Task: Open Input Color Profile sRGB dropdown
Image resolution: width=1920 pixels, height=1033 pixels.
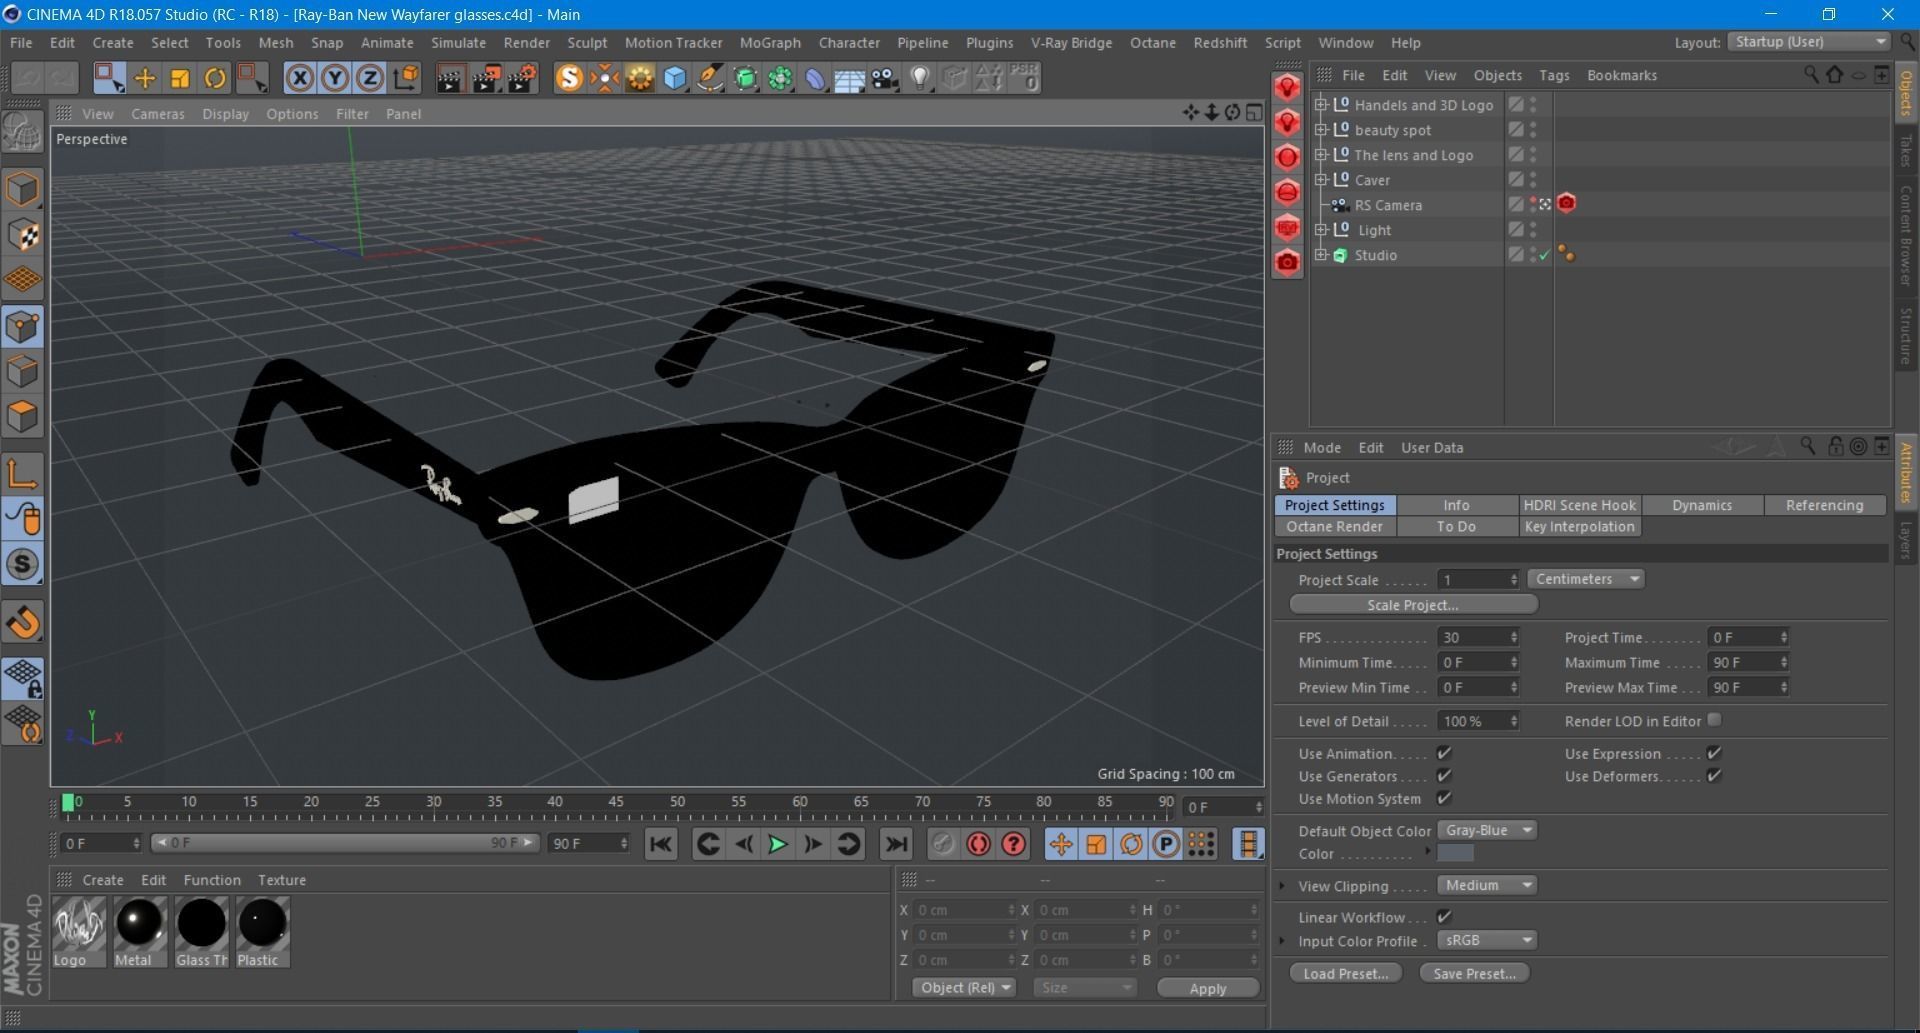Action: 1487,940
